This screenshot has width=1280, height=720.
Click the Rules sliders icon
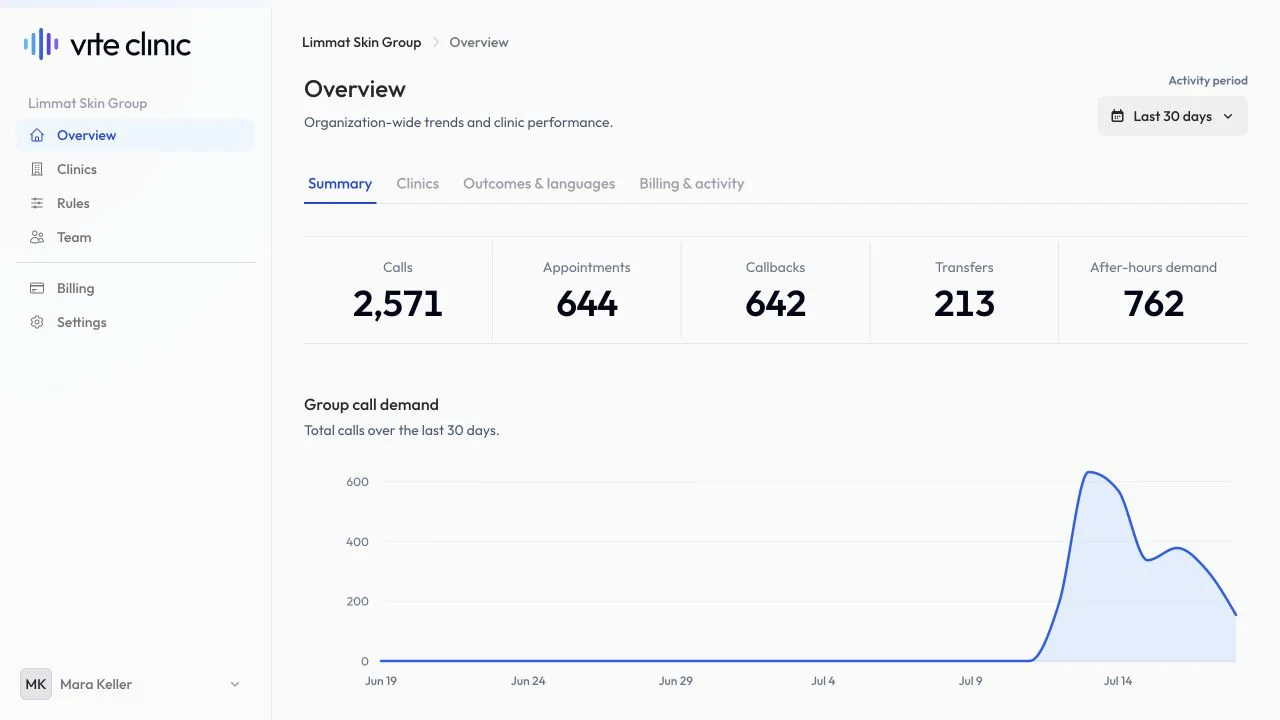click(37, 203)
